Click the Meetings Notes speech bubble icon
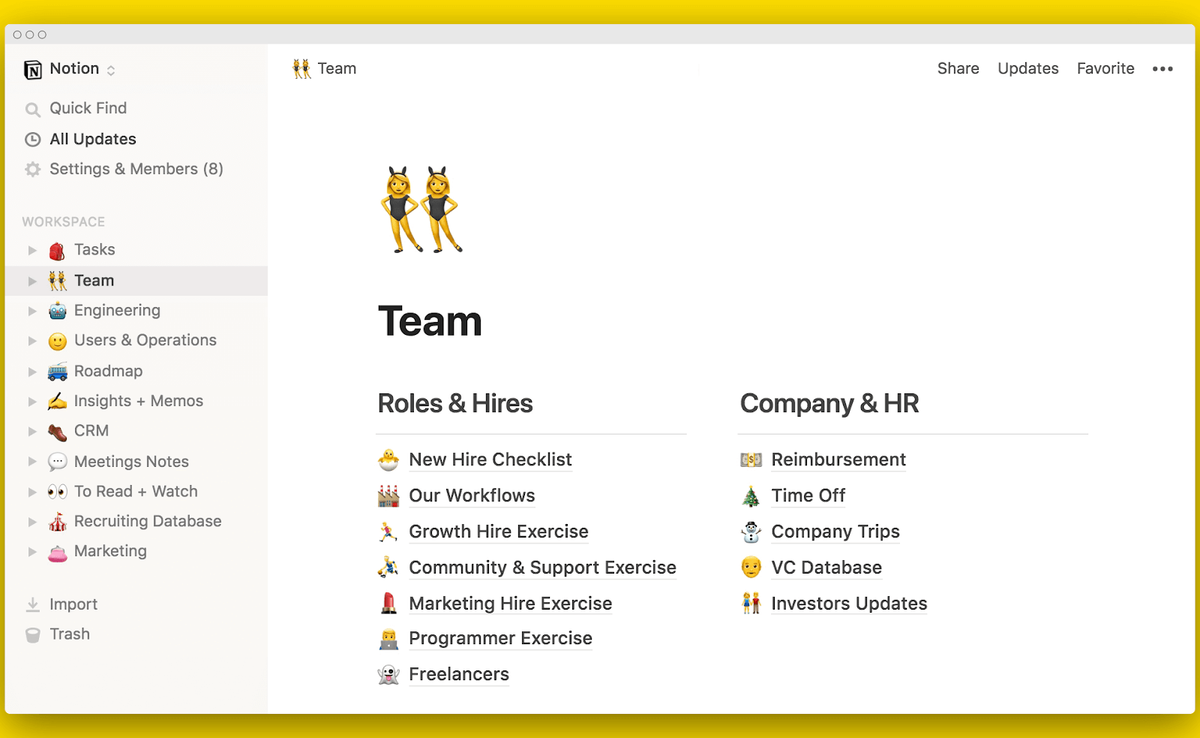This screenshot has height=738, width=1200. click(57, 462)
